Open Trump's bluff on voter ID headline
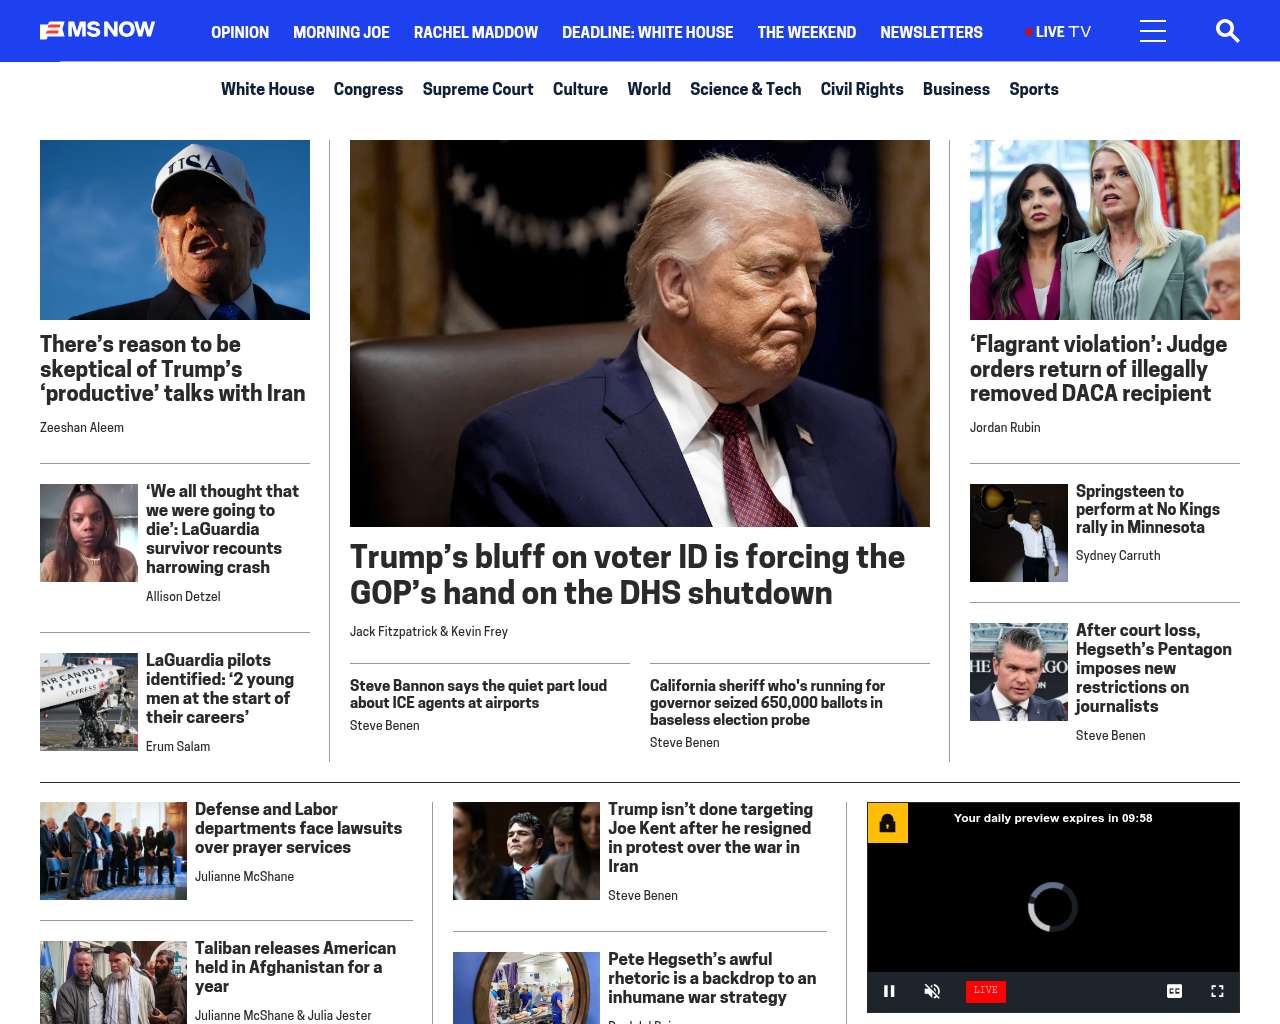Screen dimensions: 1280x1024 click(x=627, y=574)
